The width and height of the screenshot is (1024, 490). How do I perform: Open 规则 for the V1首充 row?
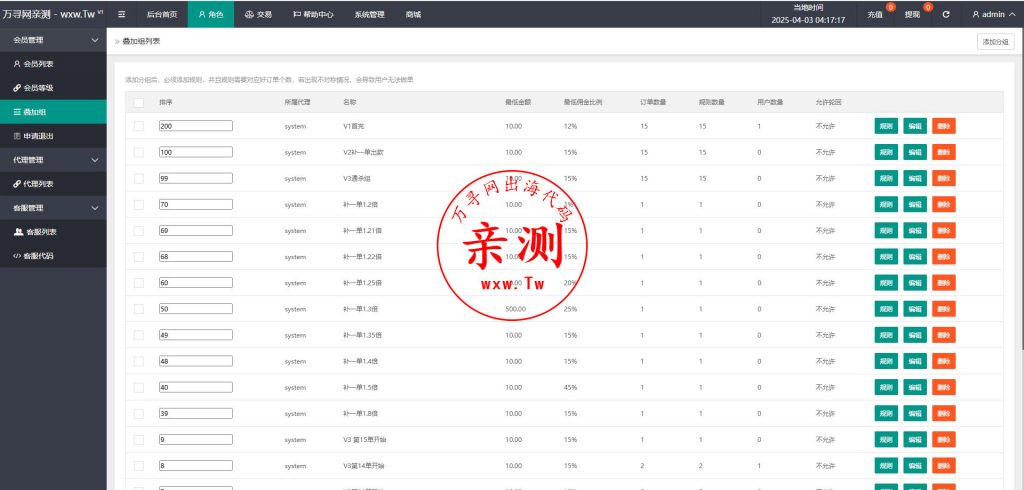[886, 126]
